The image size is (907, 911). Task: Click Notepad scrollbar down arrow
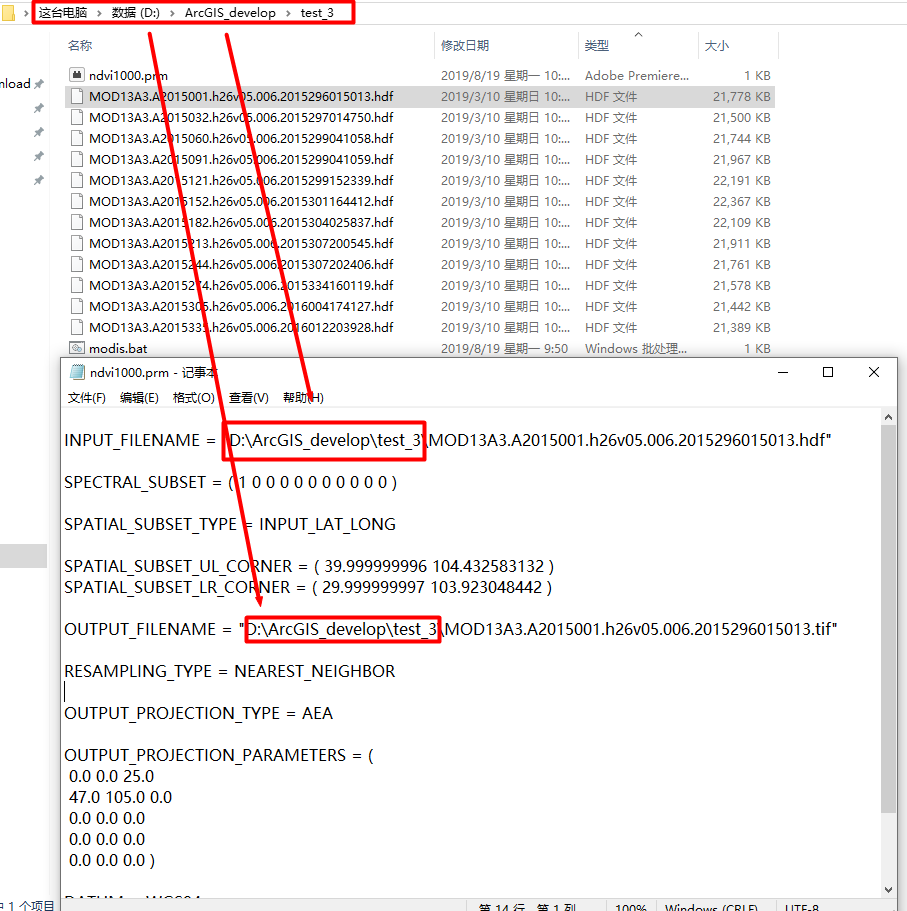tap(888, 889)
